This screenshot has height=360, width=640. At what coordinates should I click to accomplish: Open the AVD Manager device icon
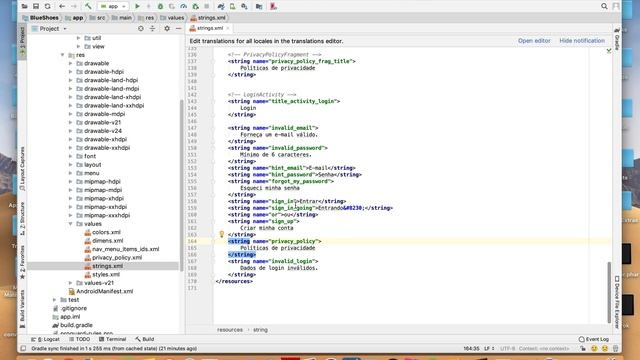pyautogui.click(x=233, y=6)
